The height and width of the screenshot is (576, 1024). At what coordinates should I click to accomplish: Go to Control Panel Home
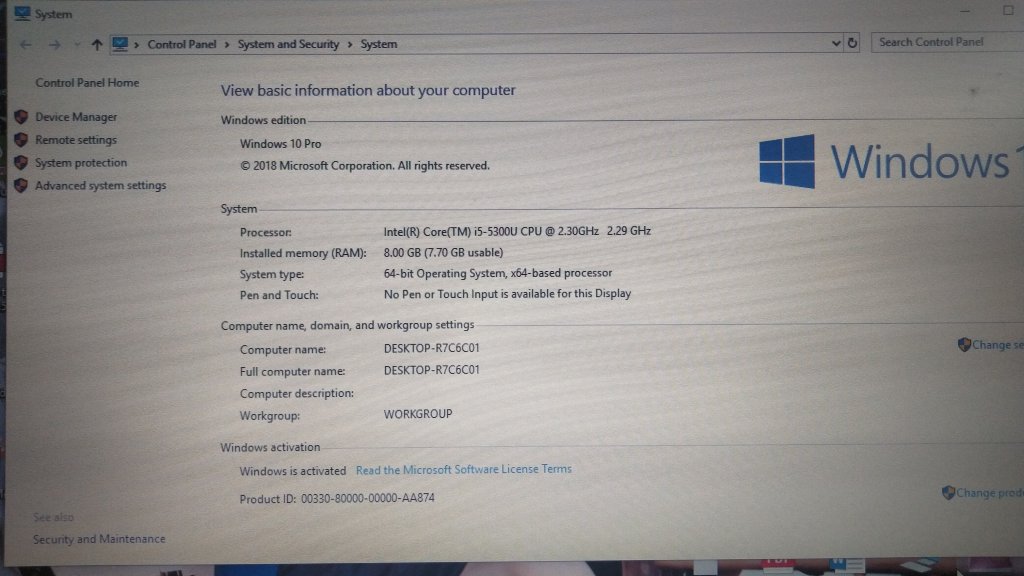tap(87, 83)
